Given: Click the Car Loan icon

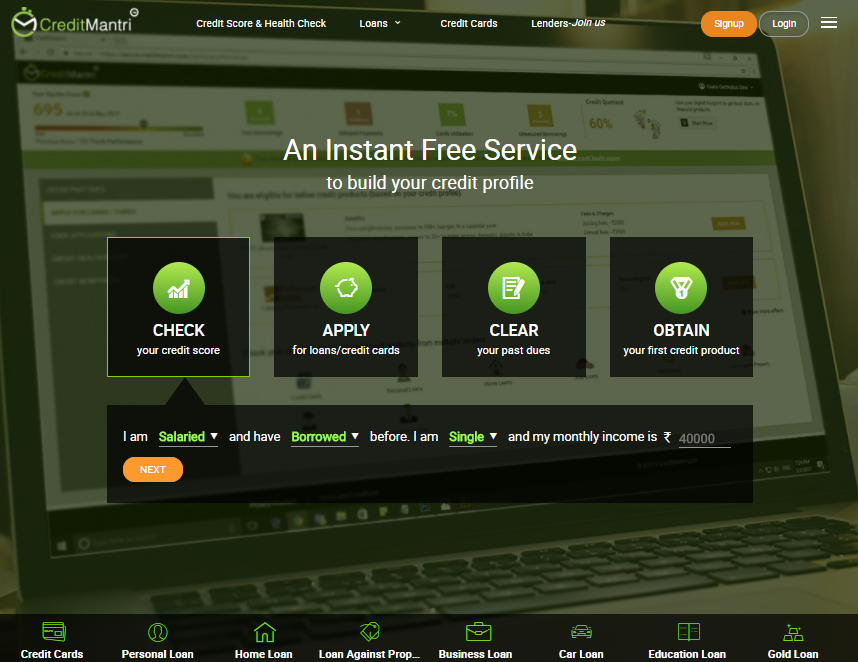Looking at the screenshot, I should point(580,632).
